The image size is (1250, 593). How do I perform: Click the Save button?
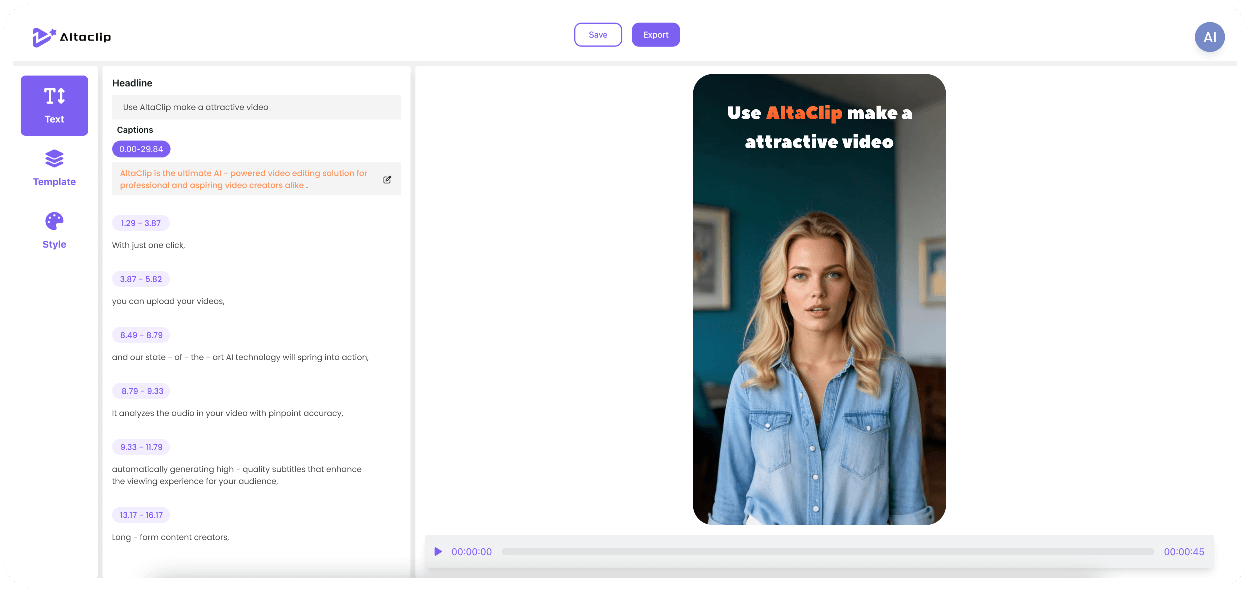click(x=598, y=35)
